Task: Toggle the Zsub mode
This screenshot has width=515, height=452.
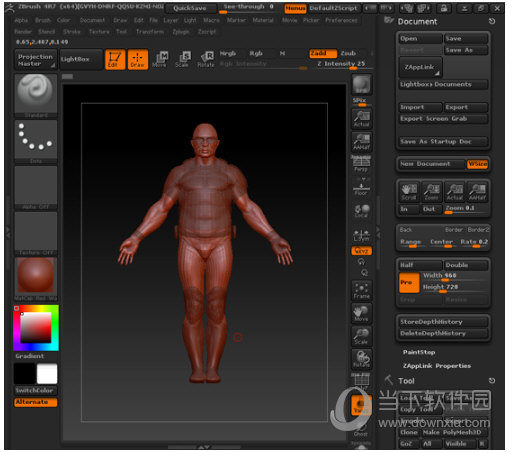Action: [348, 53]
